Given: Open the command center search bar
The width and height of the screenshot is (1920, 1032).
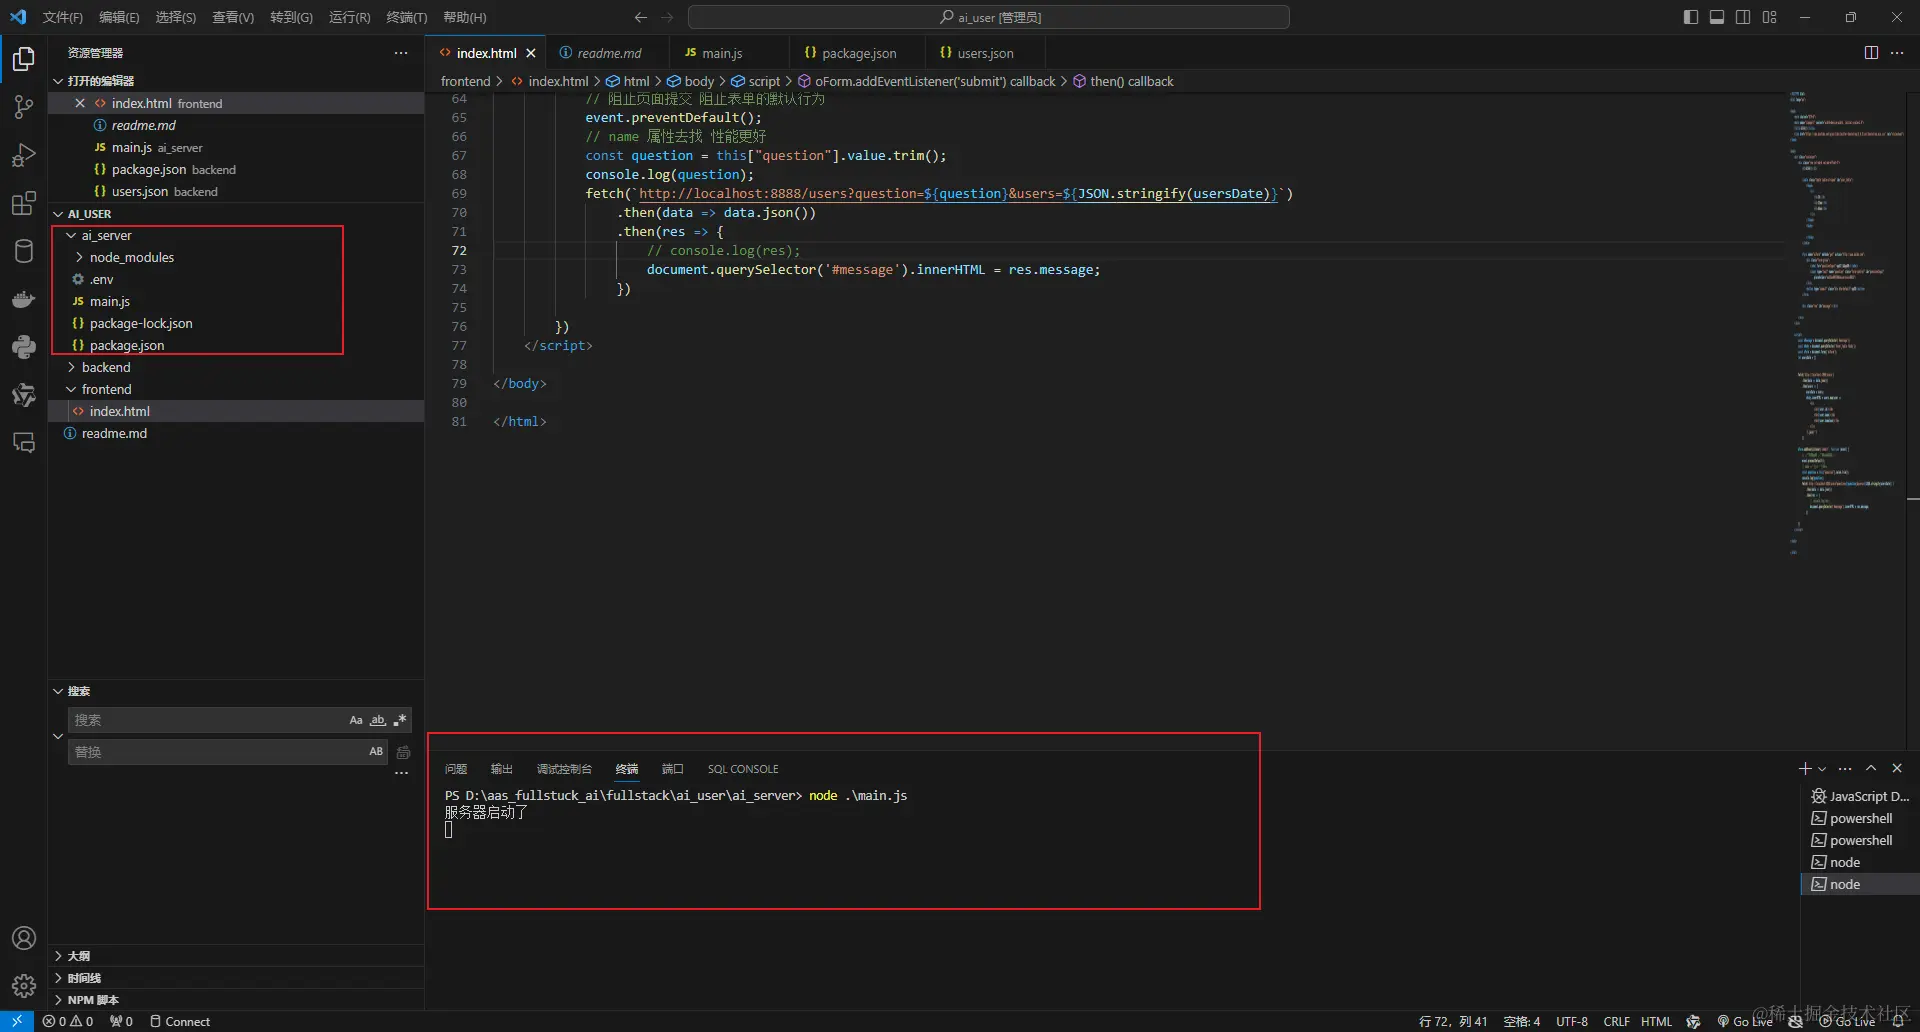Looking at the screenshot, I should (x=989, y=17).
